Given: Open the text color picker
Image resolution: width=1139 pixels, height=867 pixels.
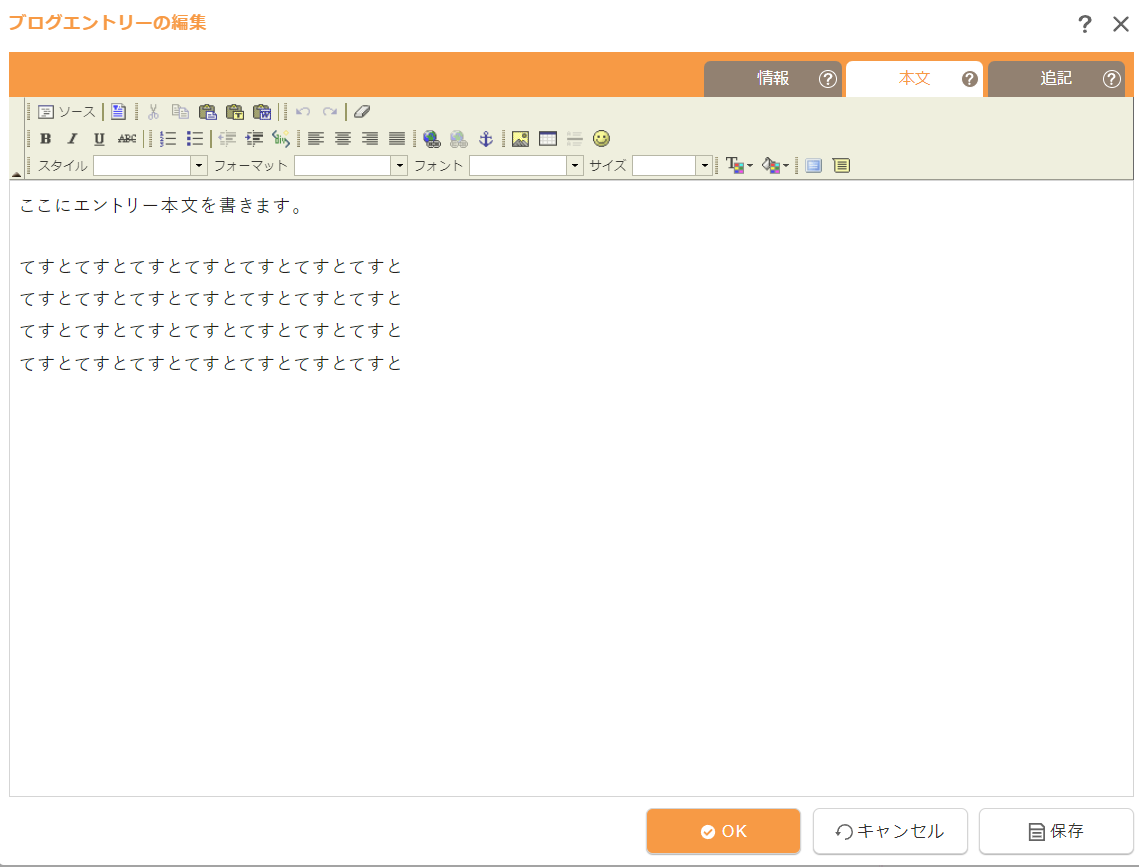Looking at the screenshot, I should [x=739, y=166].
